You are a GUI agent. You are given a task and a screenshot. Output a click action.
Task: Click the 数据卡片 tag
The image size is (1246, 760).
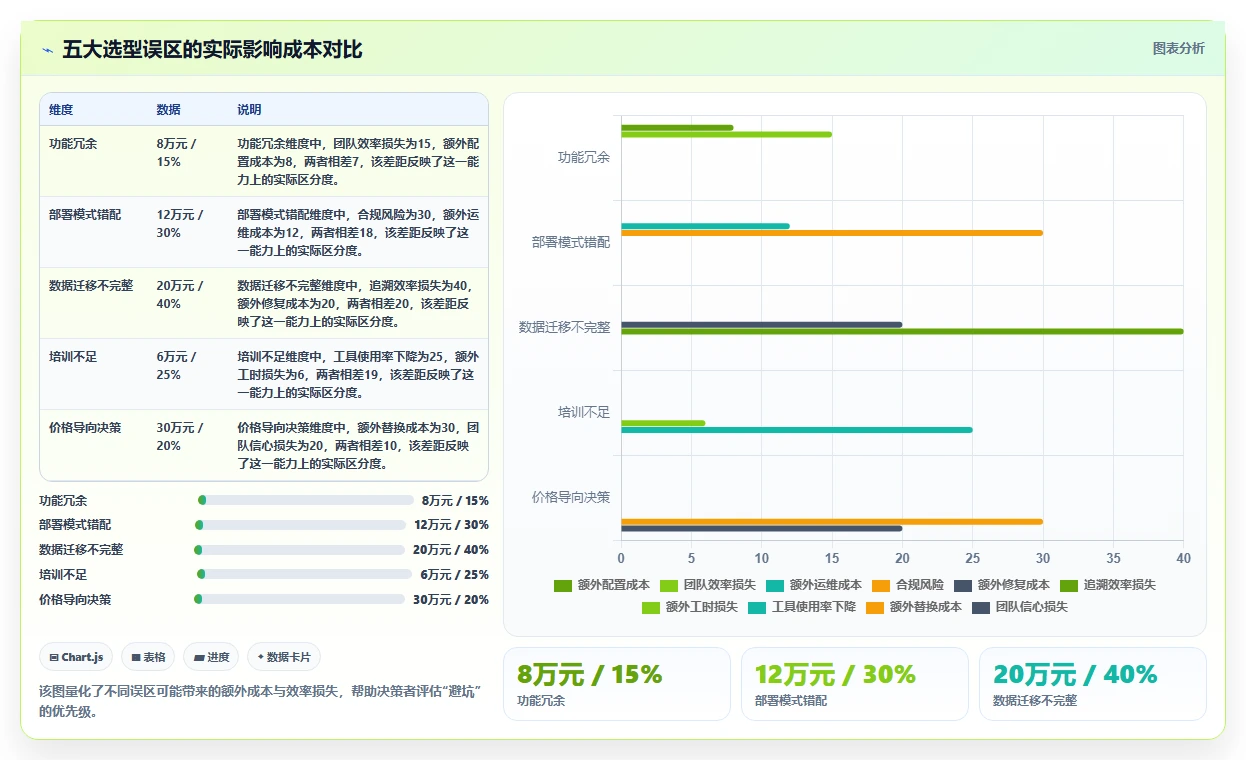284,657
